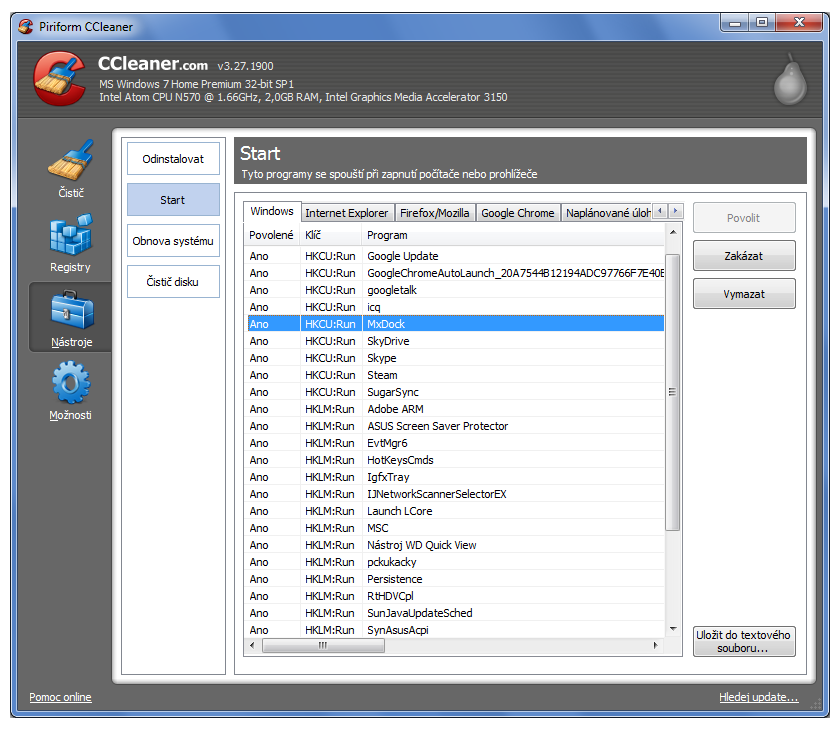
Task: Open the Registry section icon
Action: click(x=71, y=243)
